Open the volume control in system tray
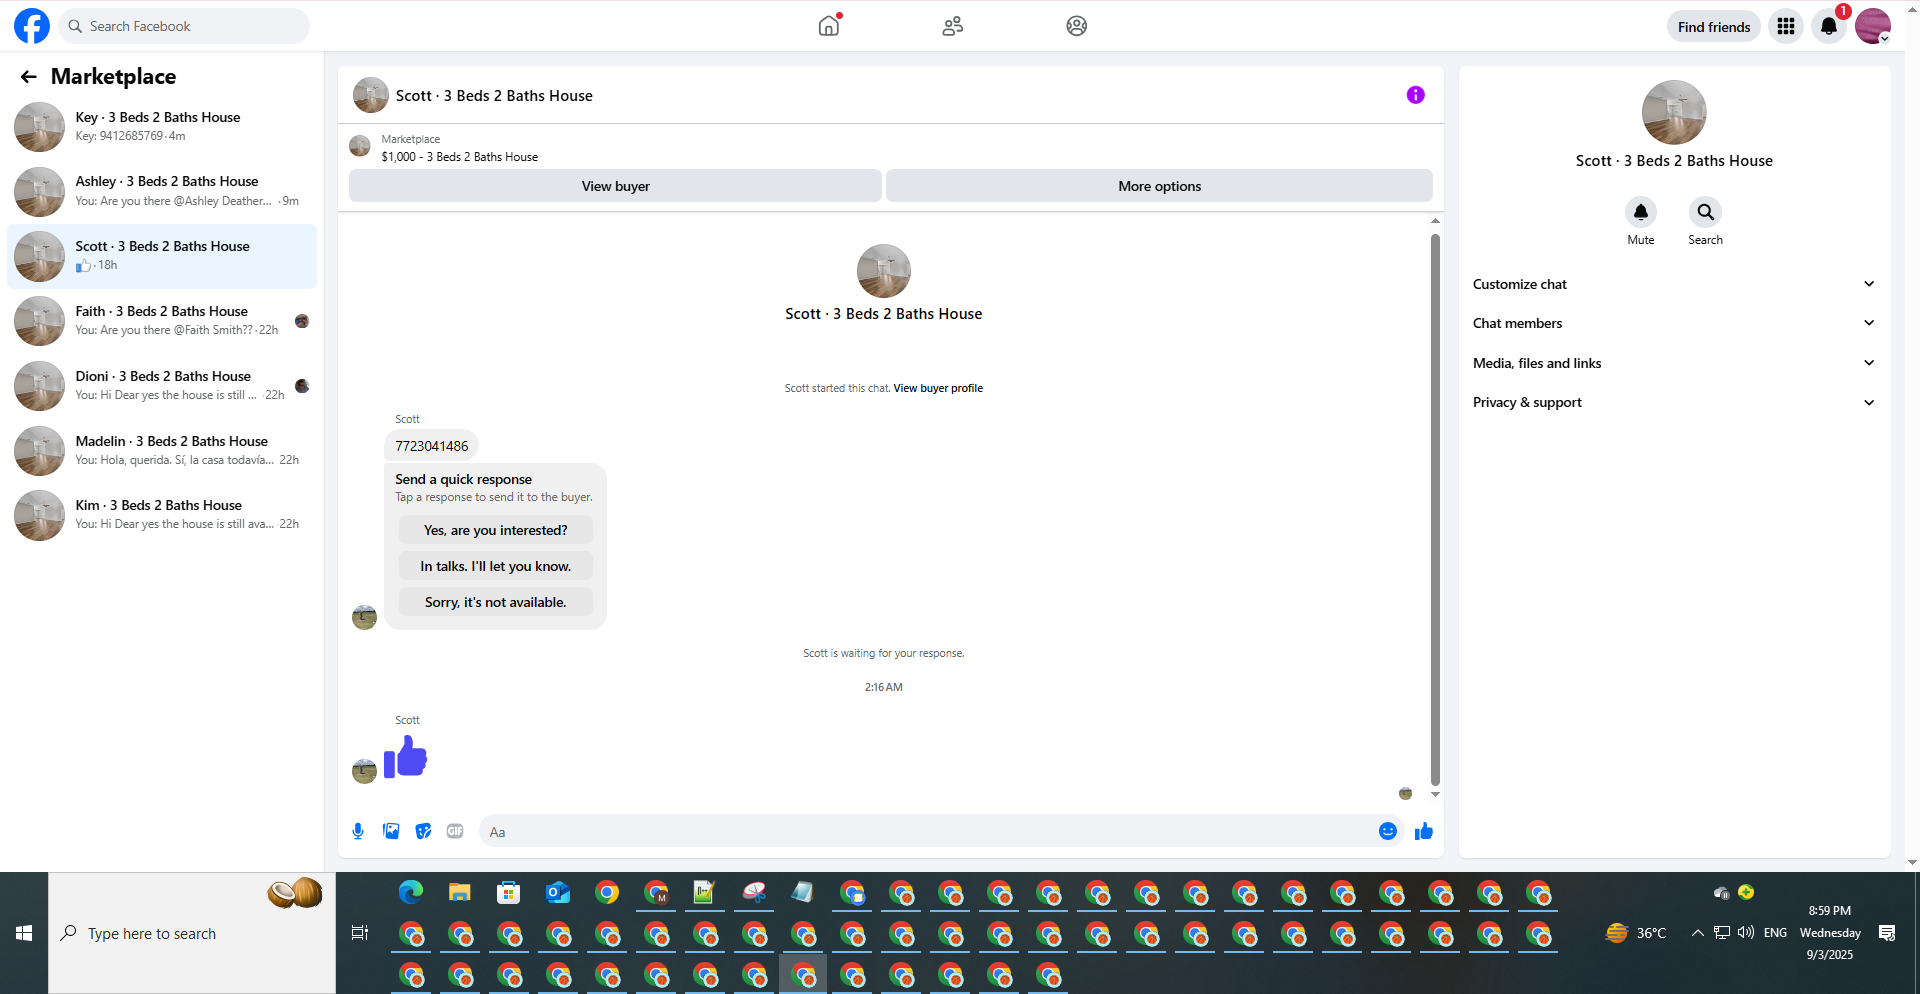Image resolution: width=1920 pixels, height=994 pixels. (1746, 933)
